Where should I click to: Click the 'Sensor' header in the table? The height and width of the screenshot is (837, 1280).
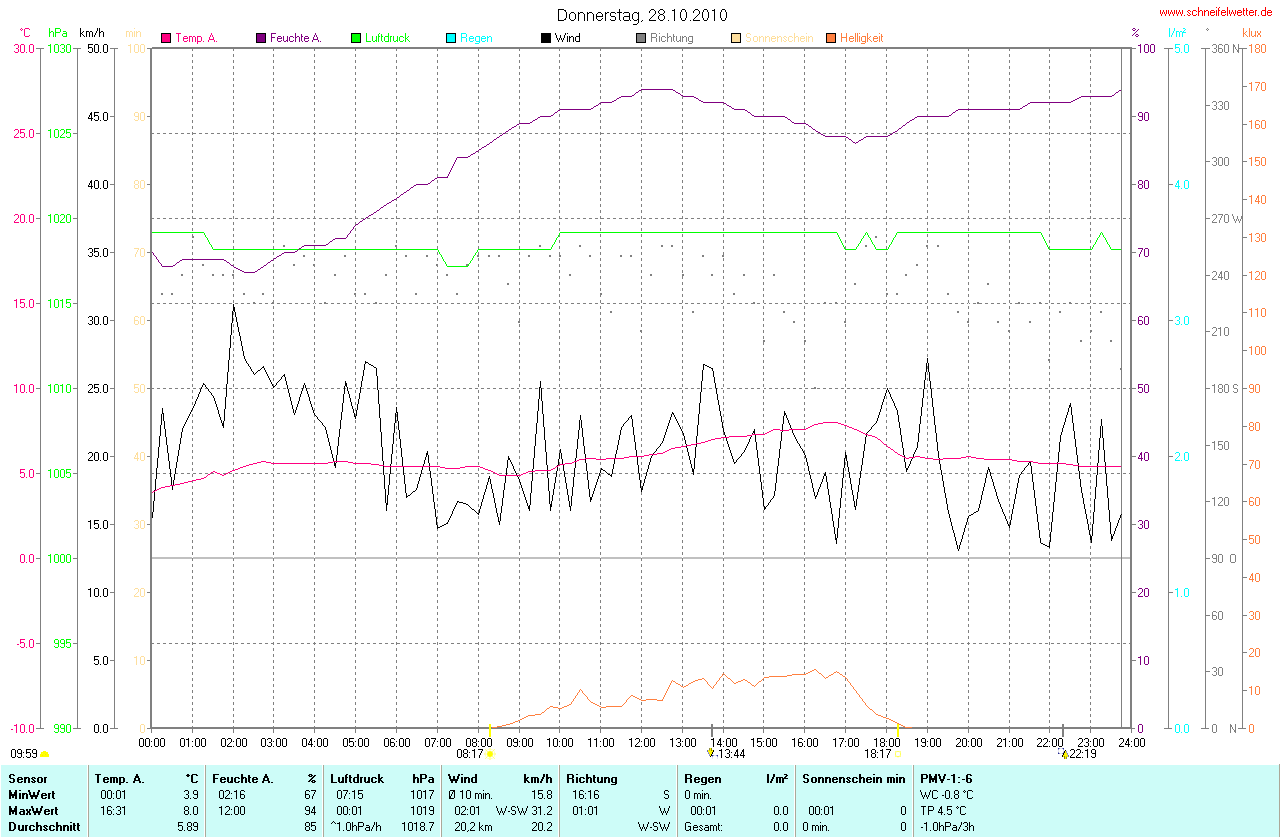coord(27,778)
